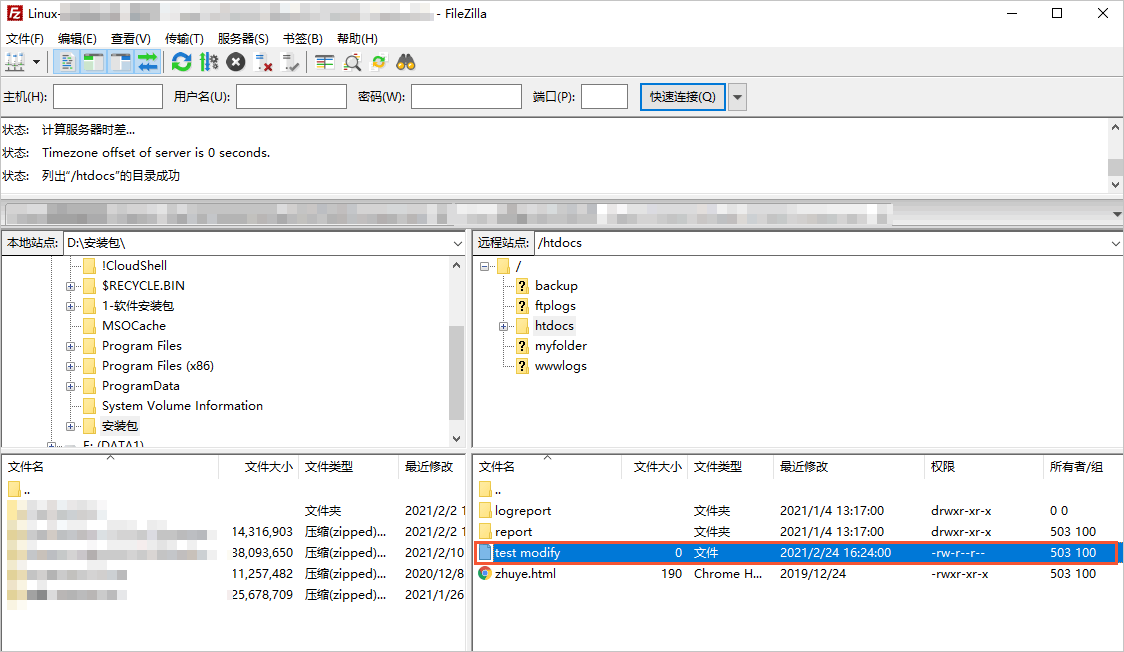Open the remote site path dropdown
1124x652 pixels.
coord(1115,244)
